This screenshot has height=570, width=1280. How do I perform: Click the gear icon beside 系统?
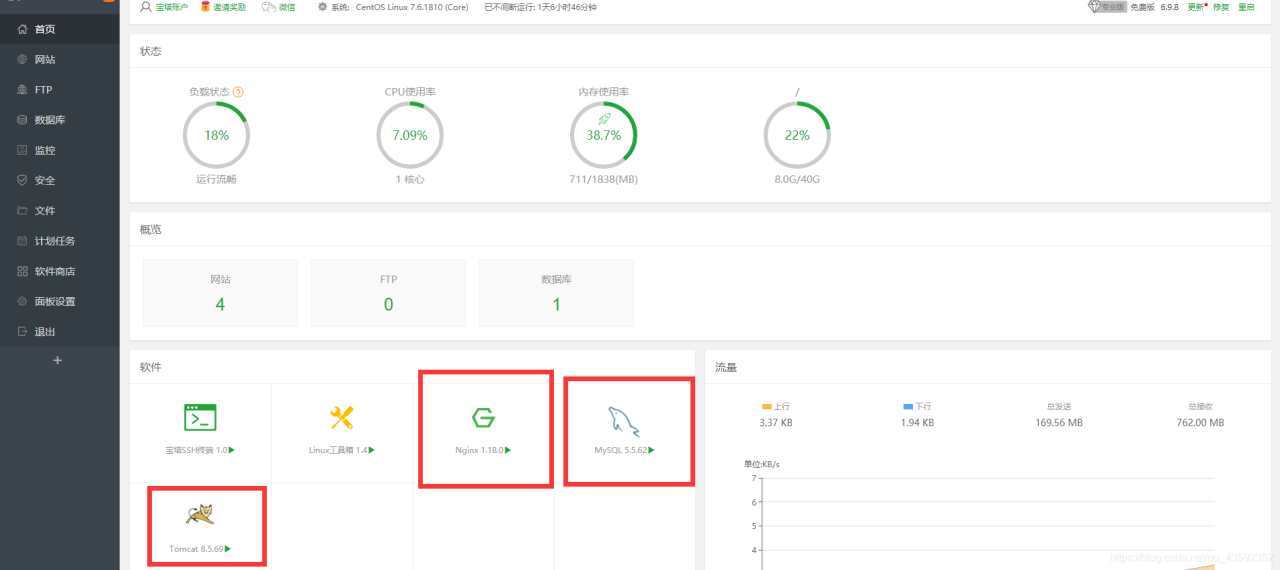tap(322, 7)
